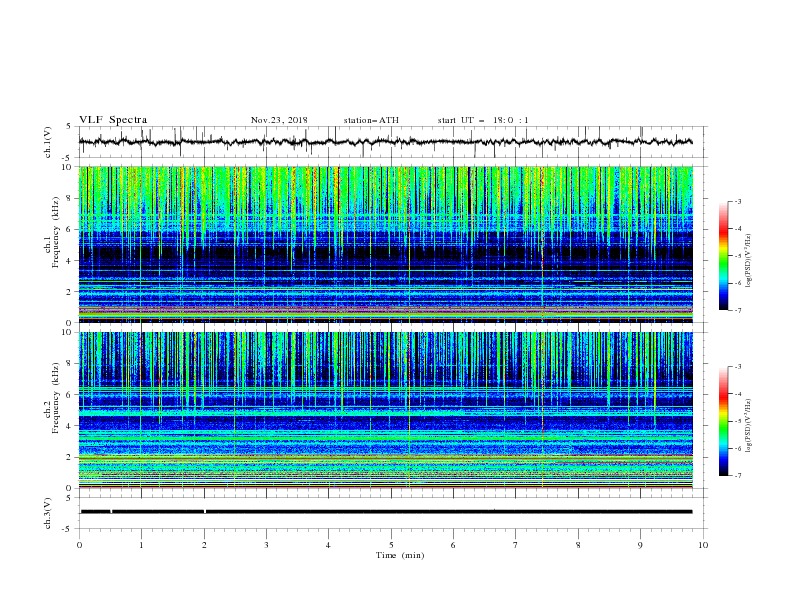
Task: Click the "5" volt tick of ch.1(V) axis
Action: [x=71, y=127]
